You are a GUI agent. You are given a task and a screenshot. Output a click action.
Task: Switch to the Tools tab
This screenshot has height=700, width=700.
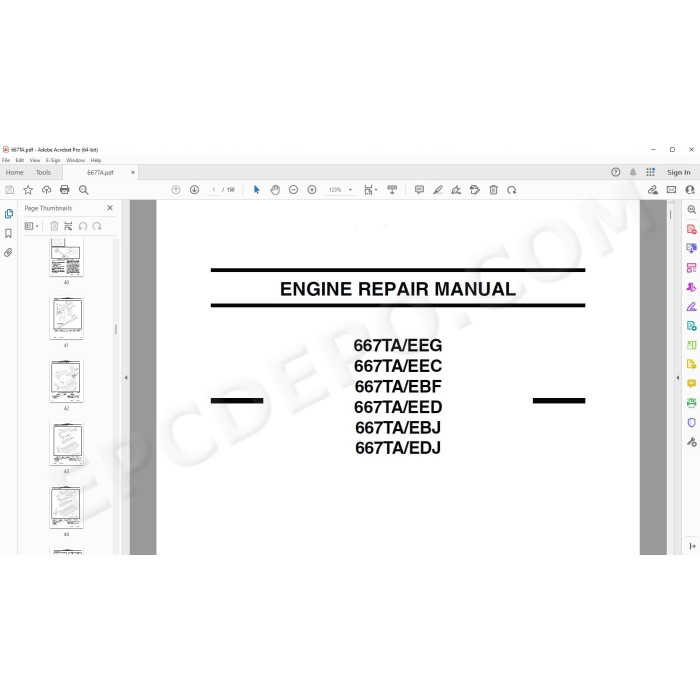(43, 172)
